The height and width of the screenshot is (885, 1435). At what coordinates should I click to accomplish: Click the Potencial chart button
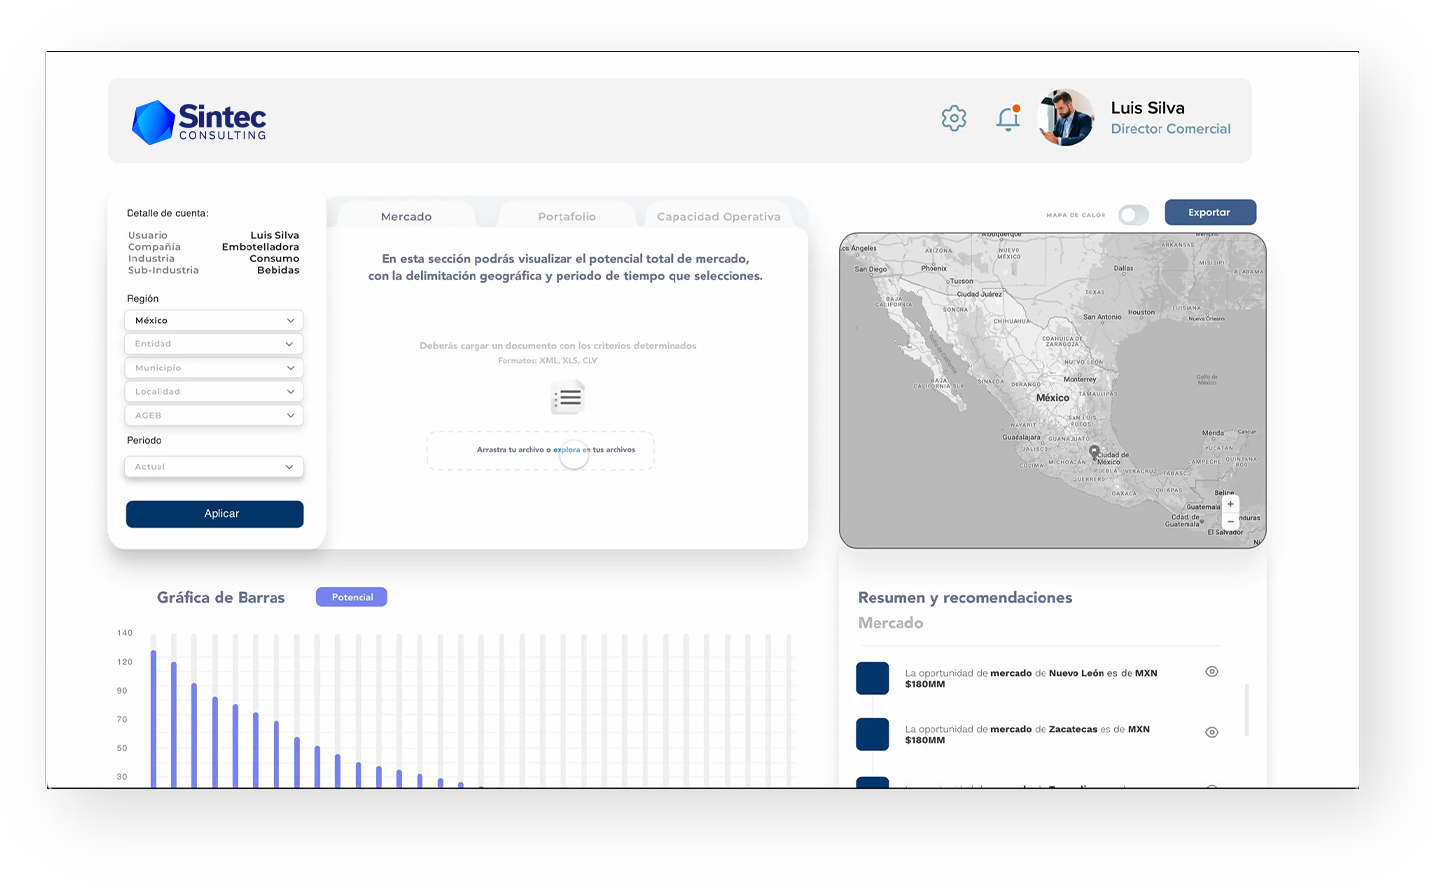352,597
